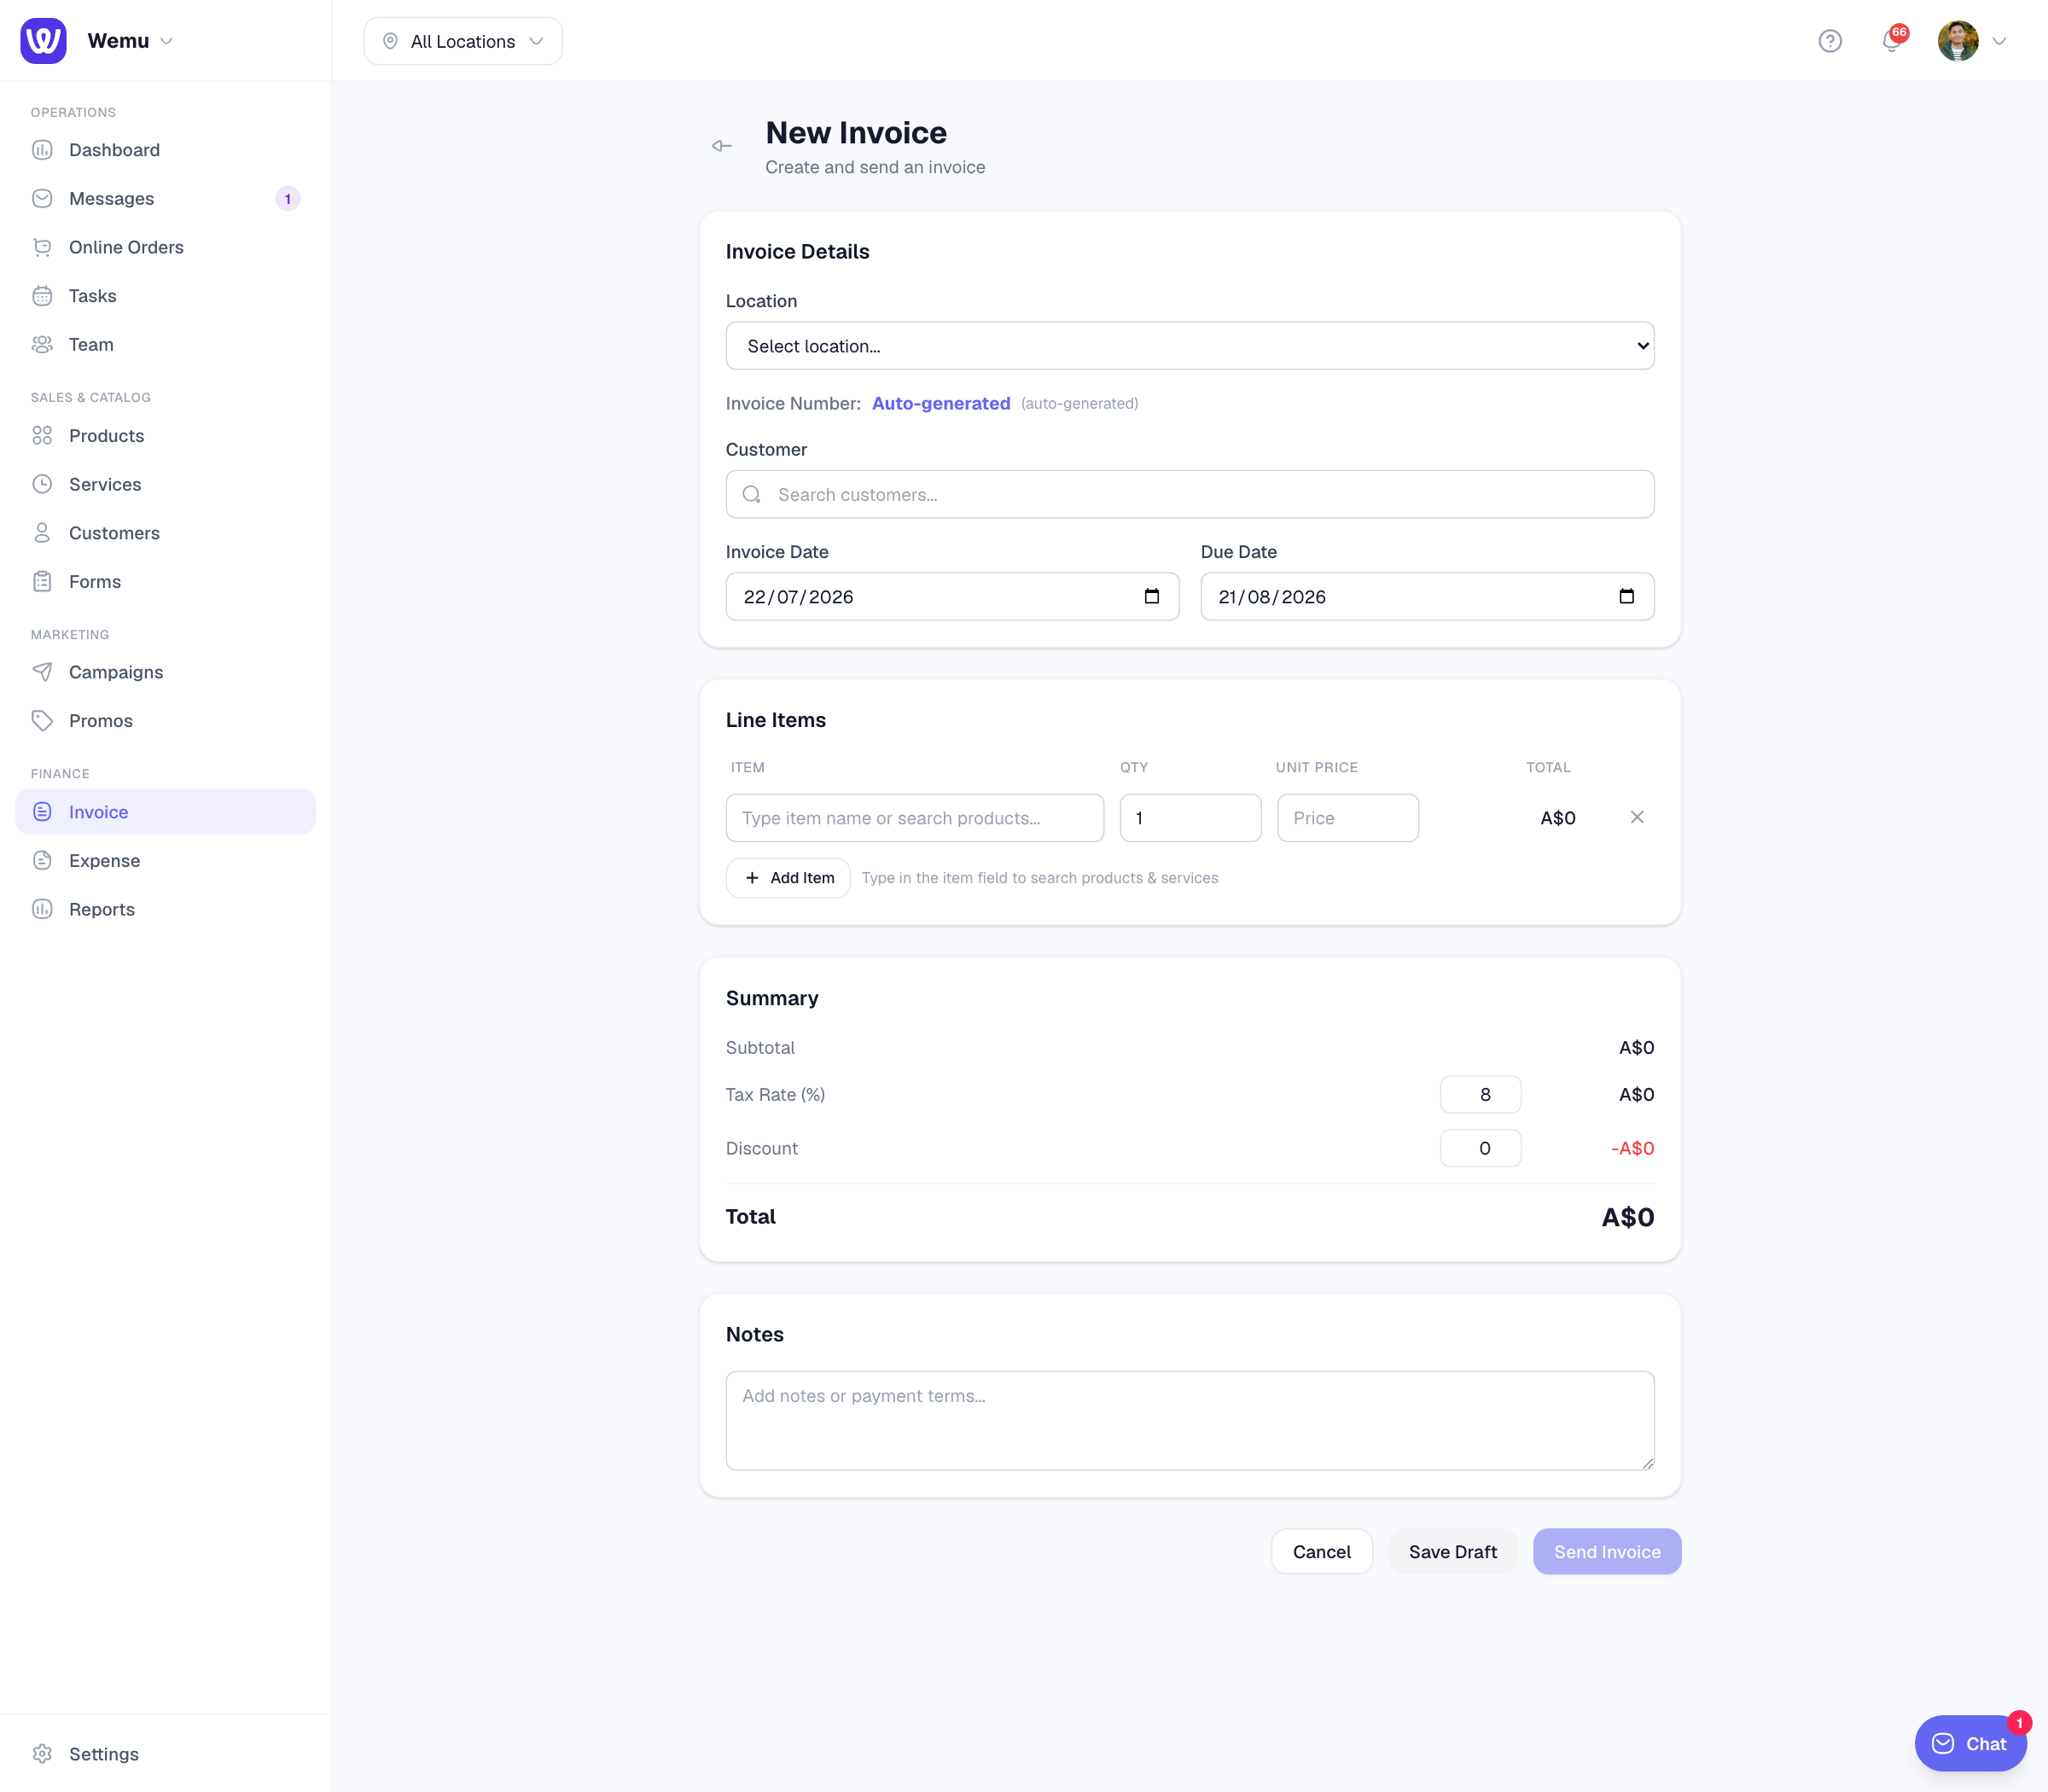Click the Auto-generated invoice number link
The width and height of the screenshot is (2048, 1792).
pyautogui.click(x=941, y=403)
